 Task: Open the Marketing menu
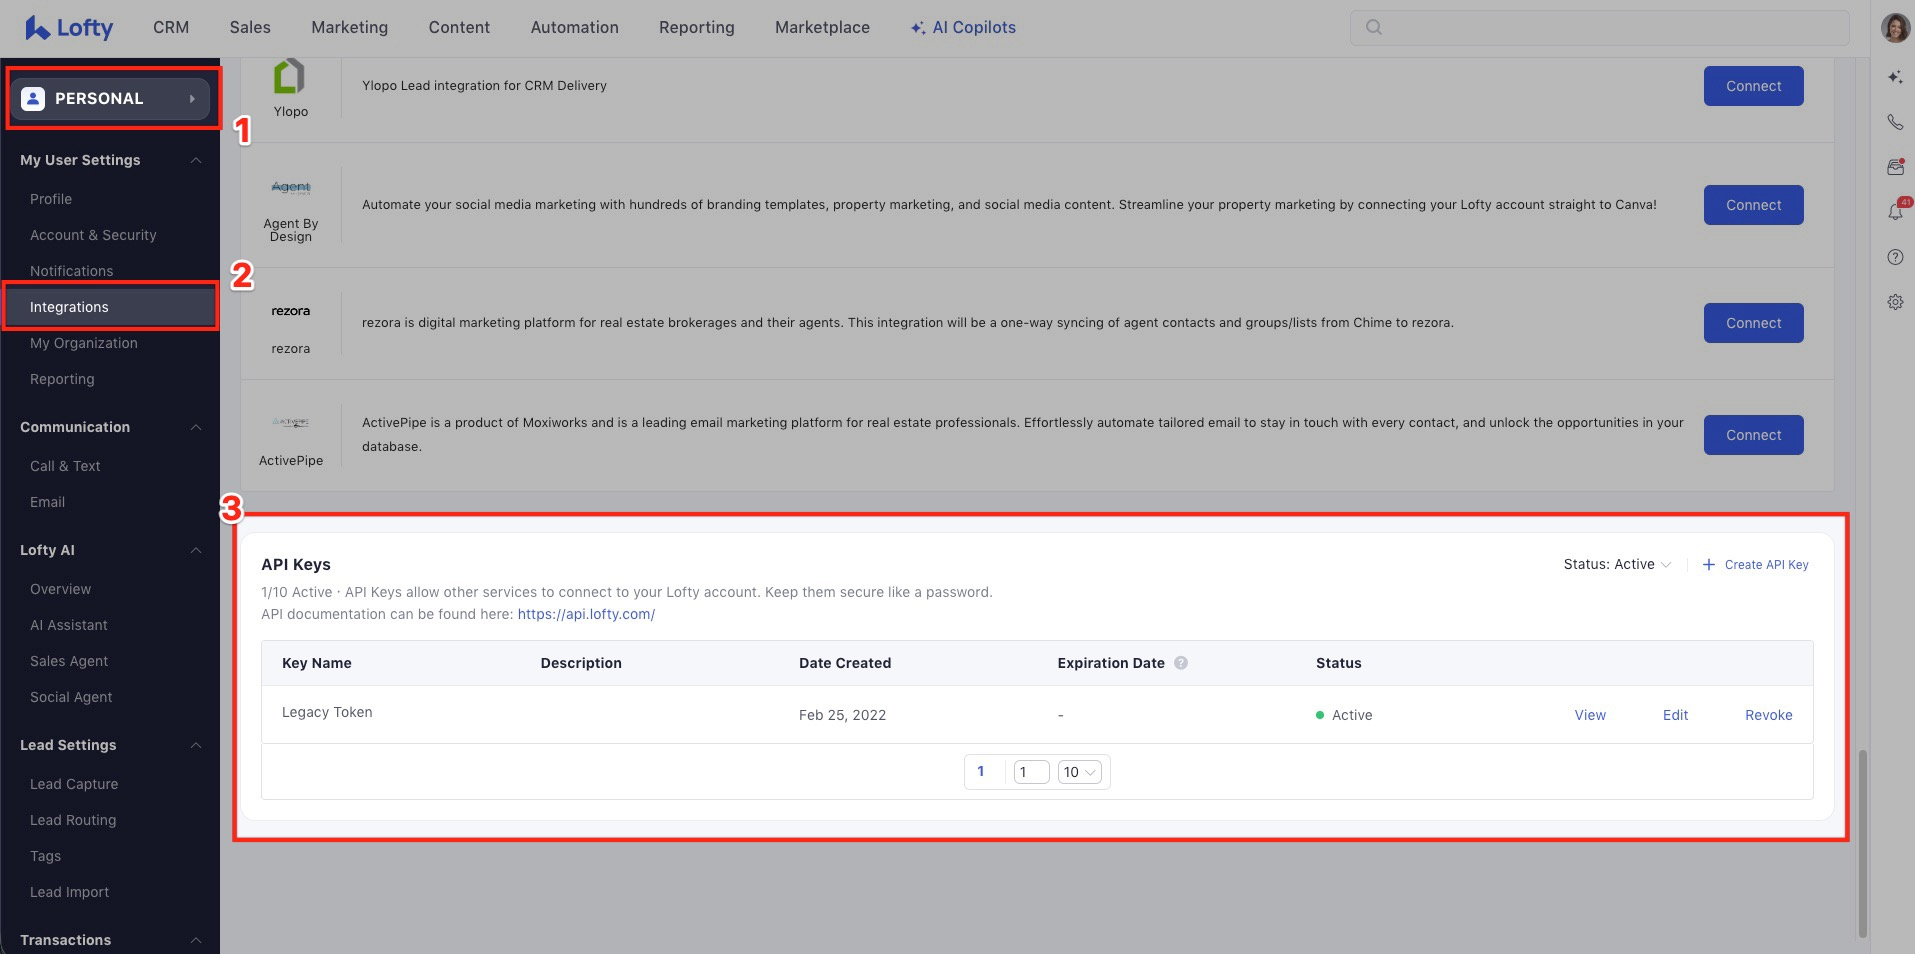click(x=349, y=28)
